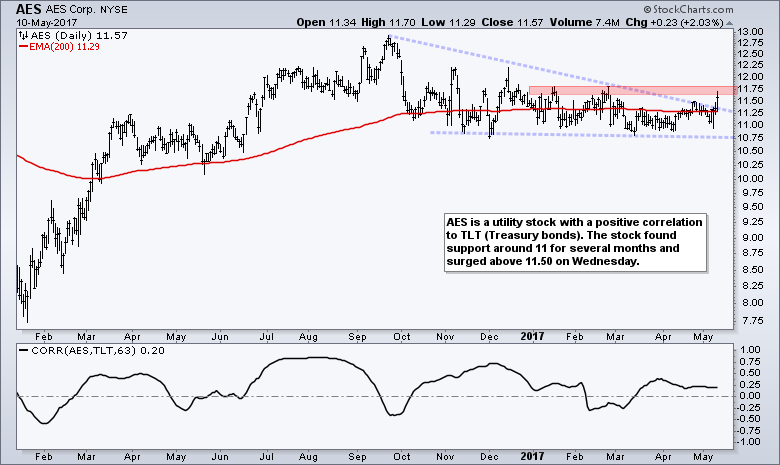Click the 11.00 price axis label

[750, 125]
